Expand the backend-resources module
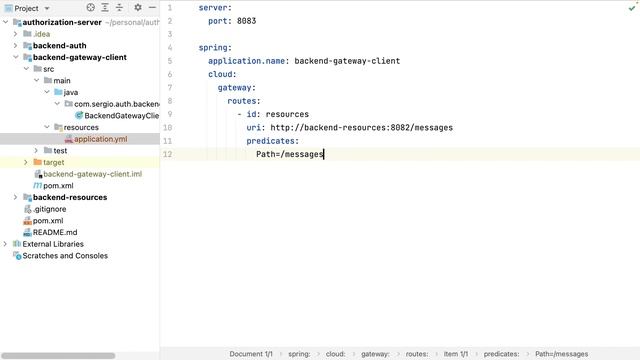The height and width of the screenshot is (360, 640). (16, 197)
